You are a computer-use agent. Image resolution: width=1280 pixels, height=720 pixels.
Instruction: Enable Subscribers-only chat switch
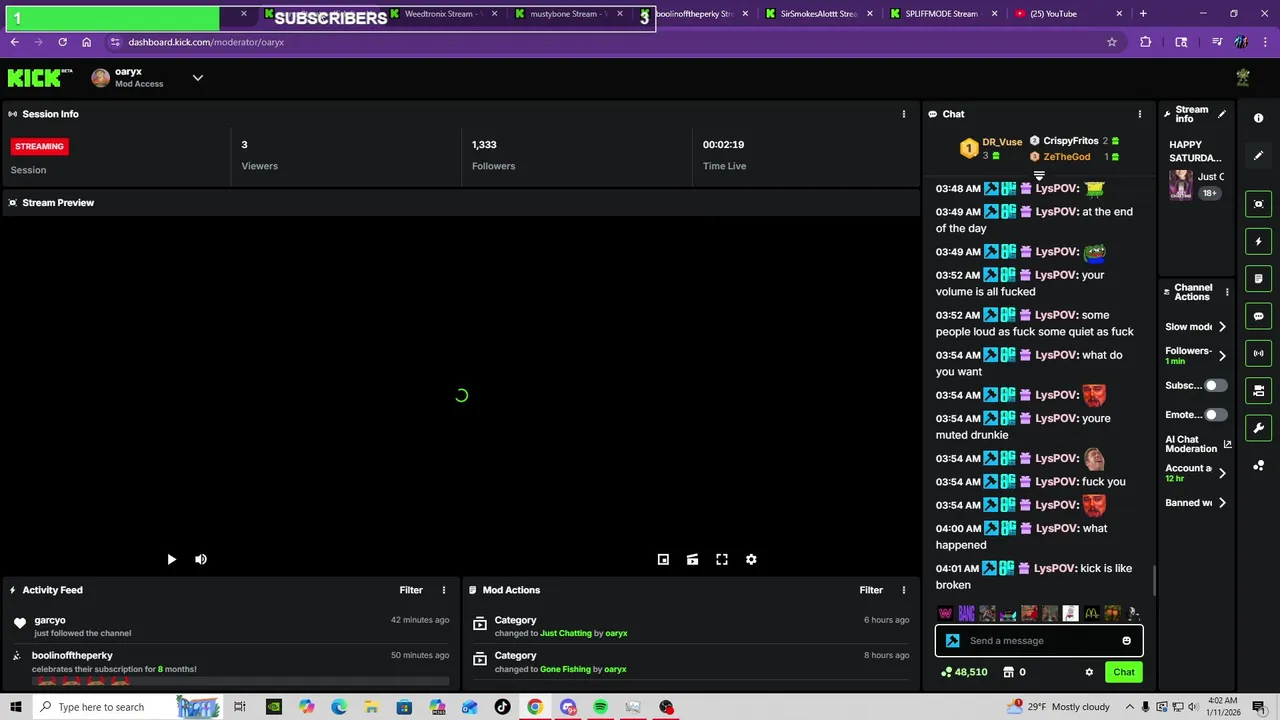(x=1215, y=385)
